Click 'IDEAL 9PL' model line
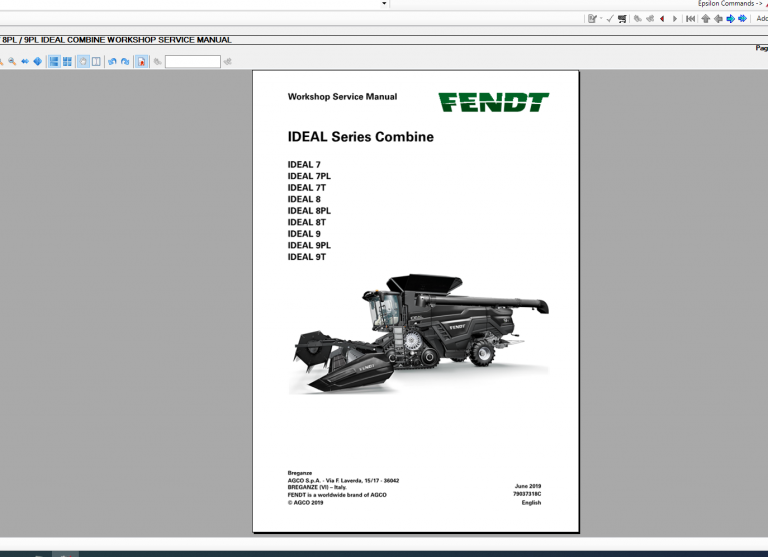 [309, 245]
